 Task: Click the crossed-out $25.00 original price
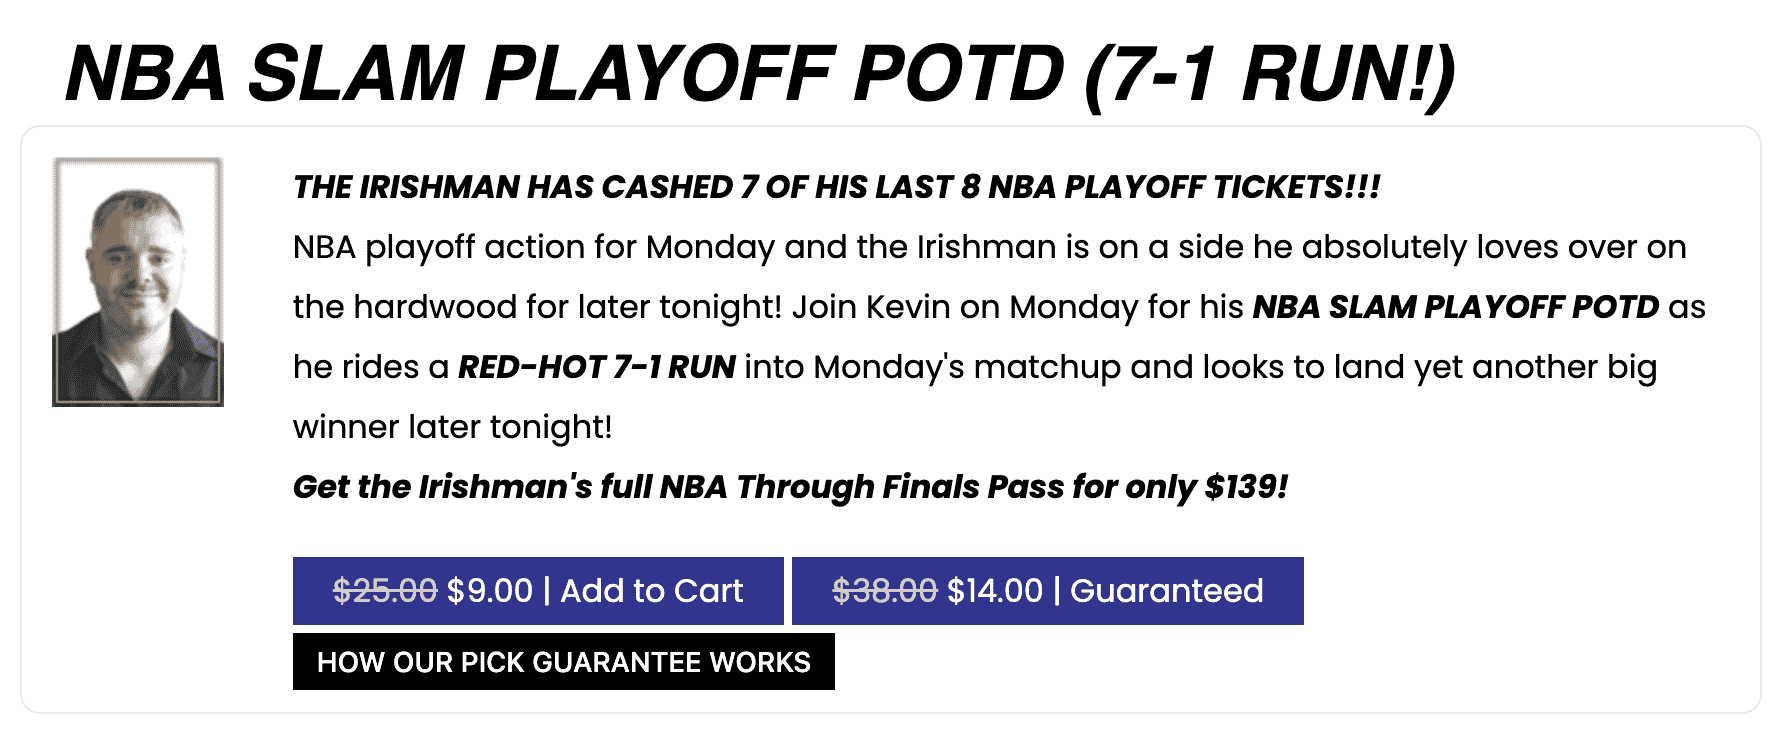tap(385, 591)
